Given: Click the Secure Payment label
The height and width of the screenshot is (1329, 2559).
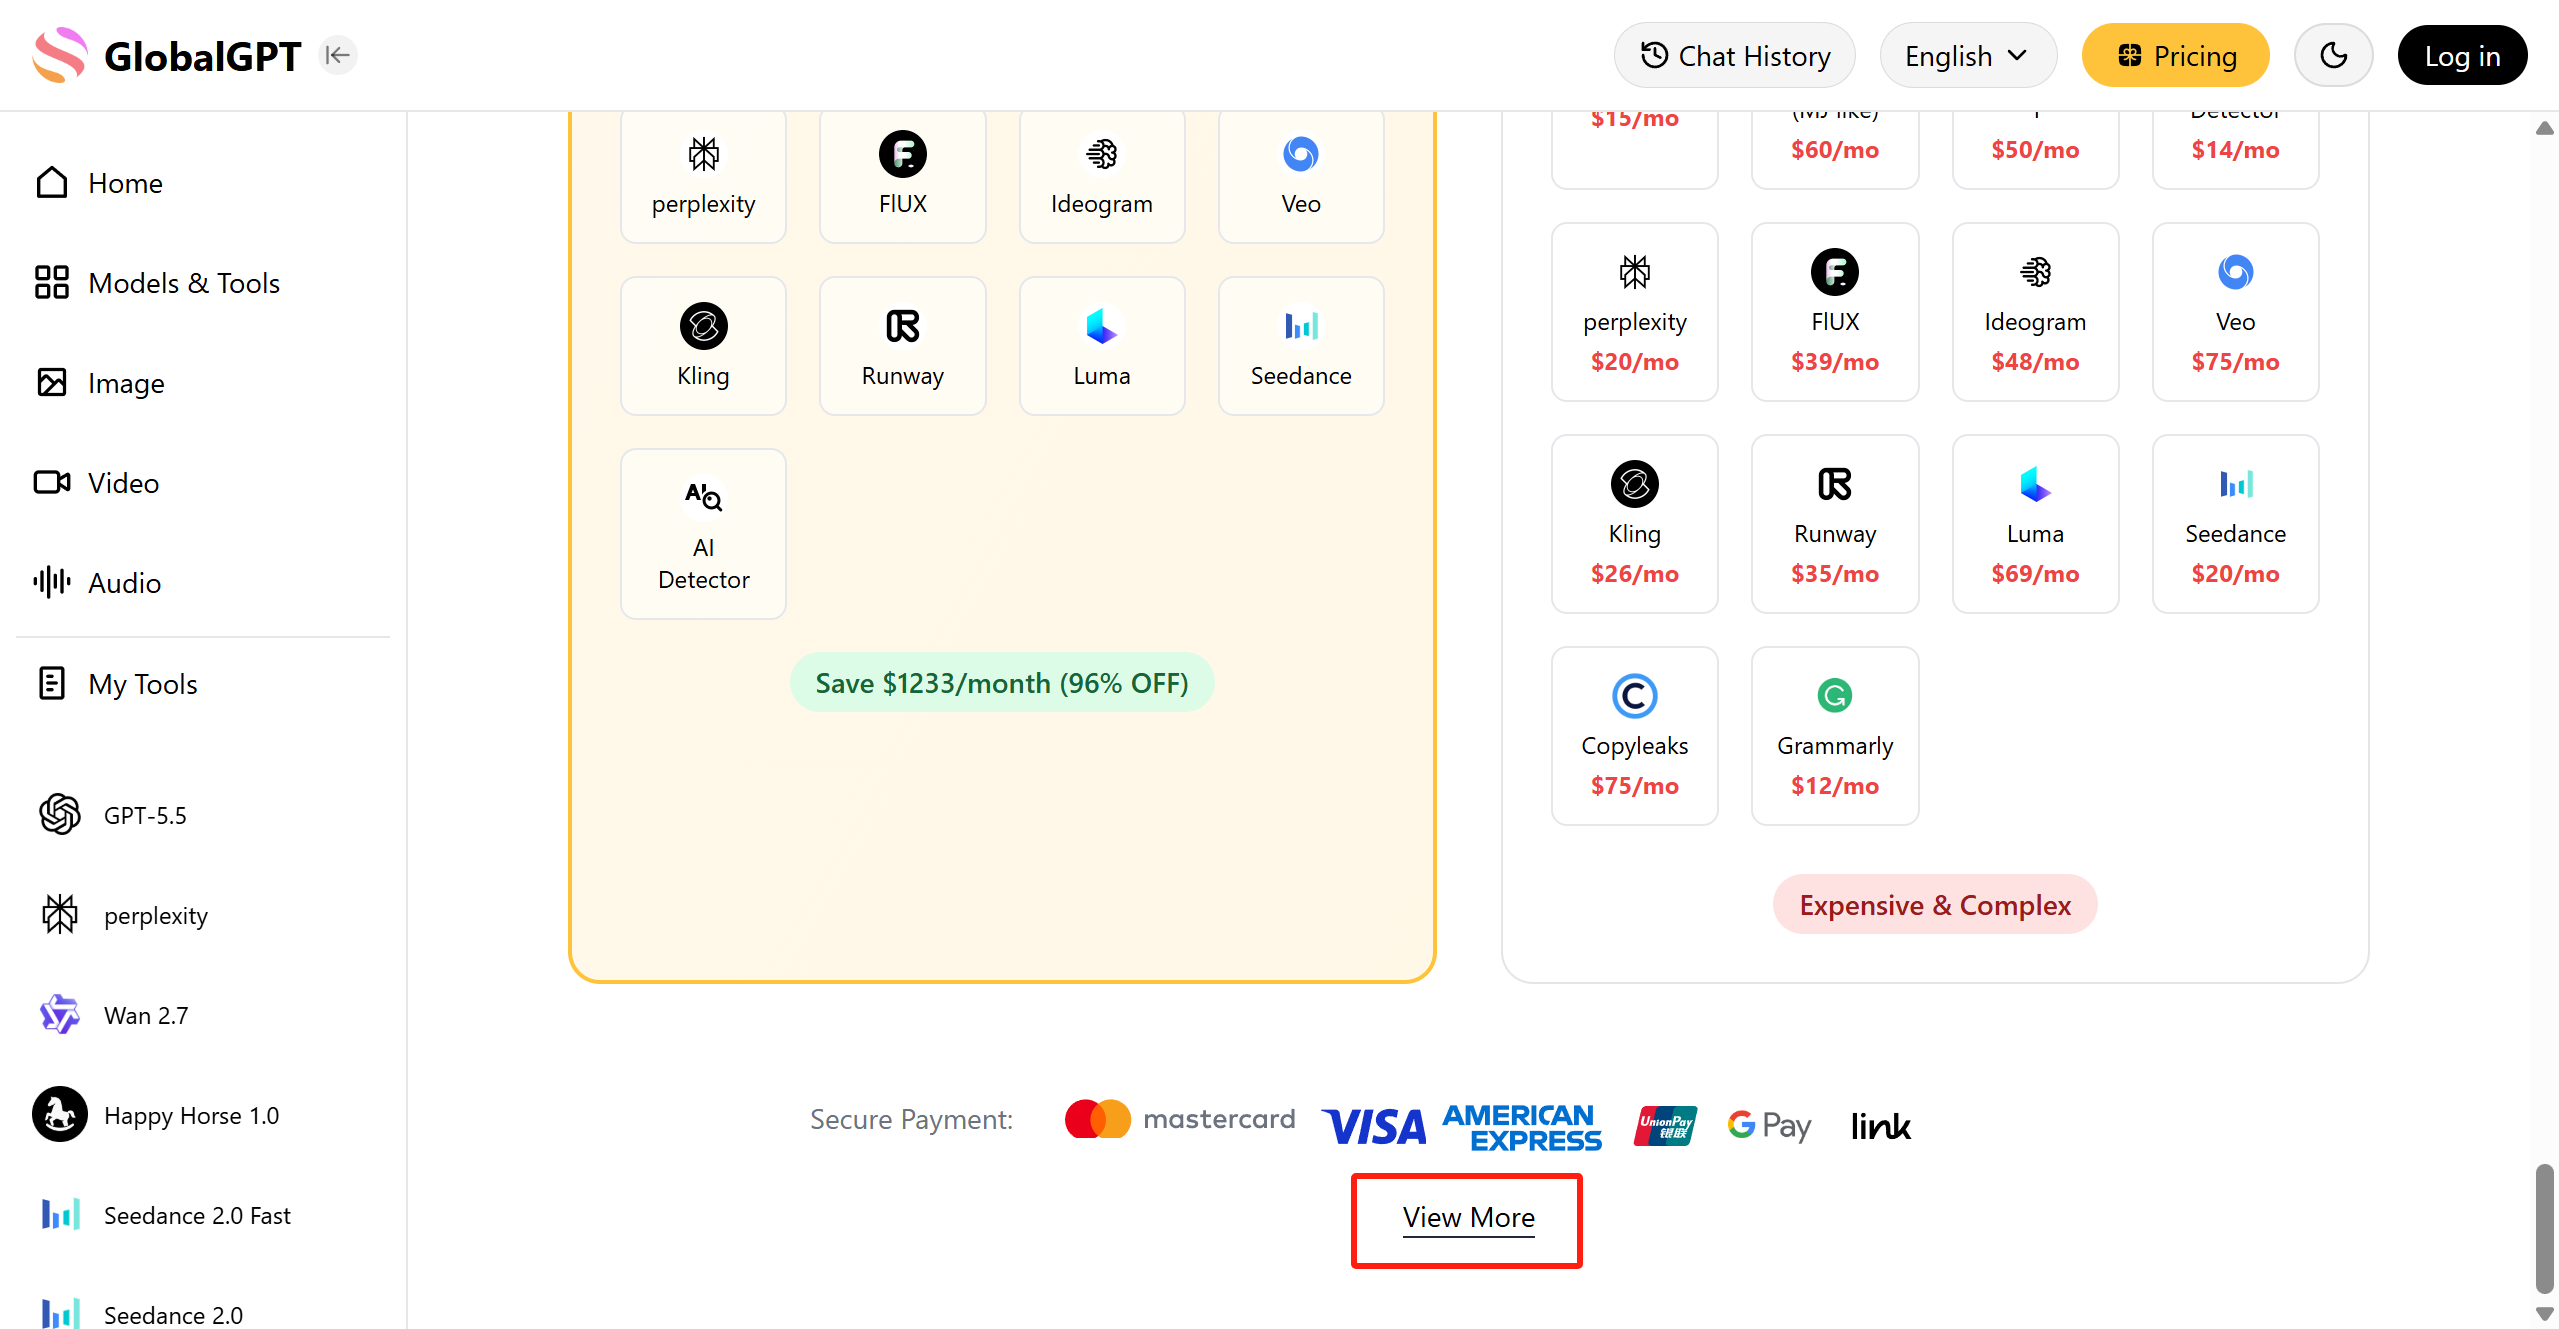Looking at the screenshot, I should (911, 1120).
